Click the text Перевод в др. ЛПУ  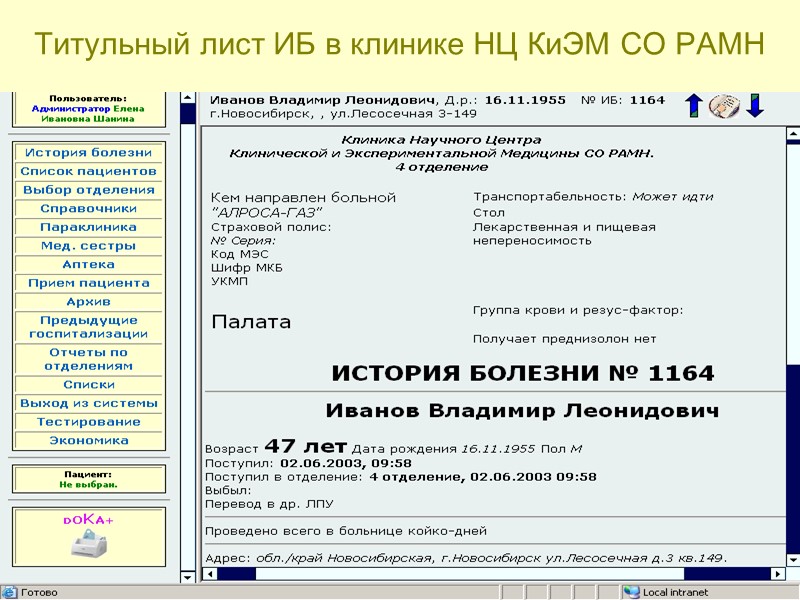(269, 504)
